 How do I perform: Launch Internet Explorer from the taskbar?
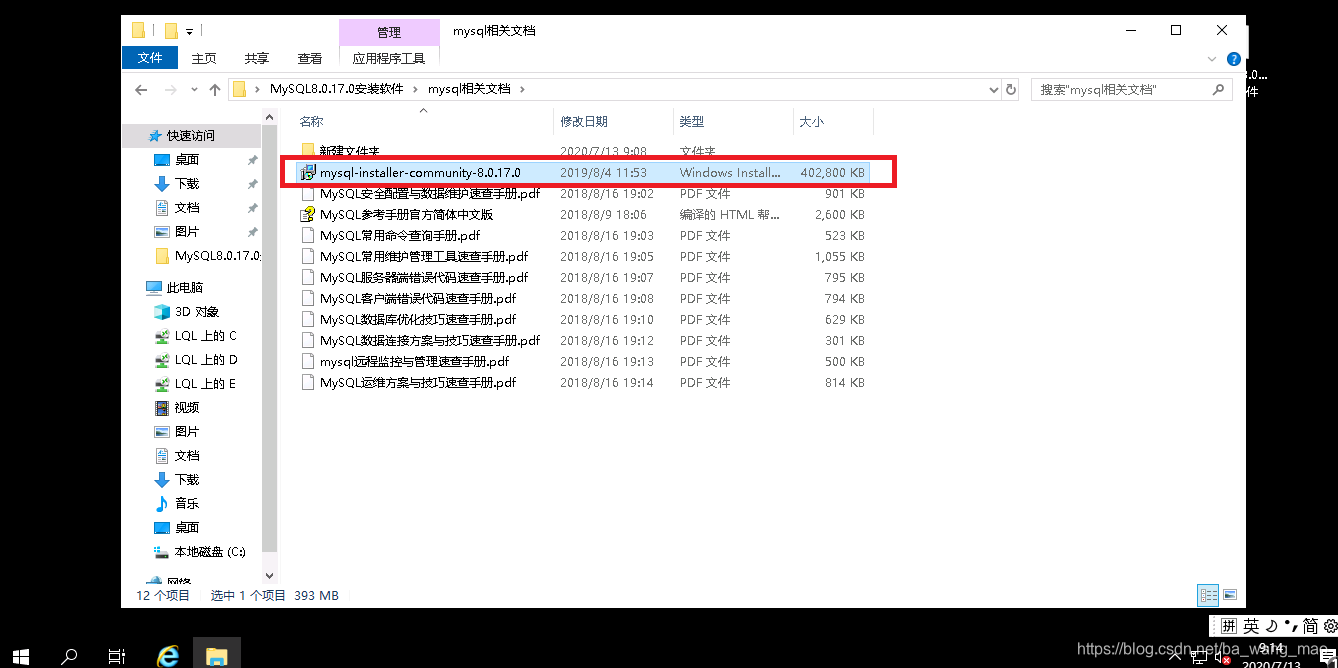click(168, 655)
